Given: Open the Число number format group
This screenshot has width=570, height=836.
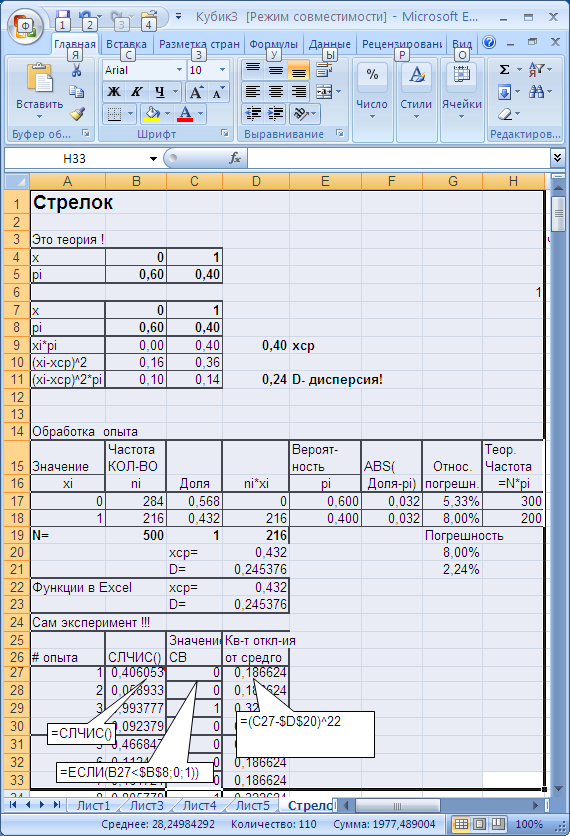Looking at the screenshot, I should tap(372, 100).
